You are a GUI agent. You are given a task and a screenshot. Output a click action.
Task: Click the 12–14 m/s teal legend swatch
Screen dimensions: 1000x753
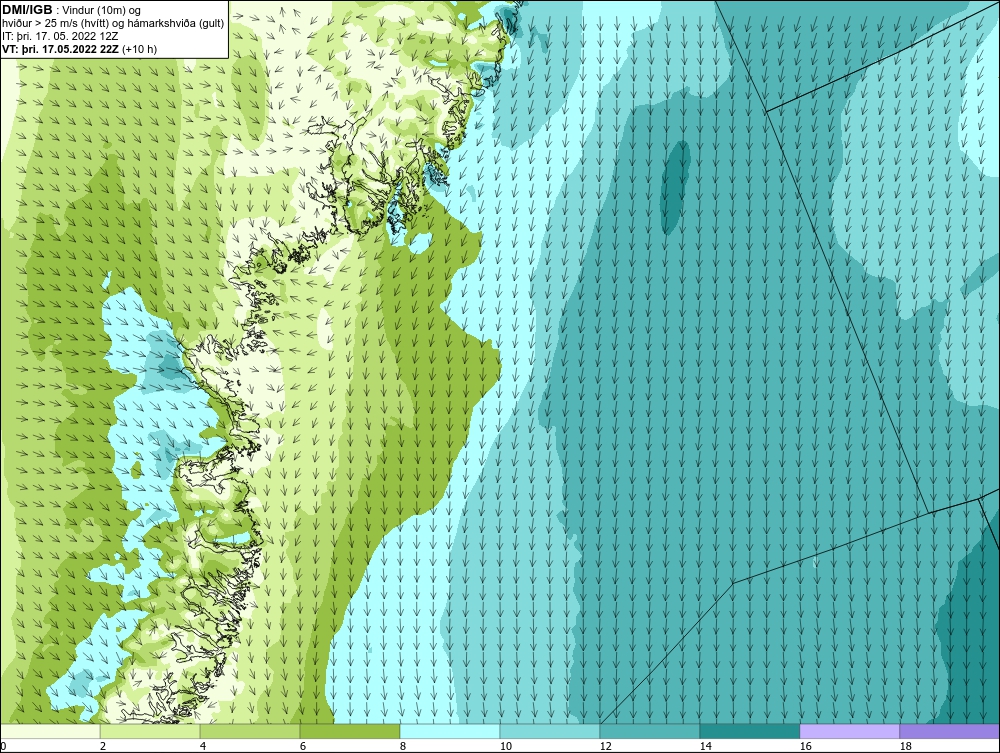click(x=650, y=731)
